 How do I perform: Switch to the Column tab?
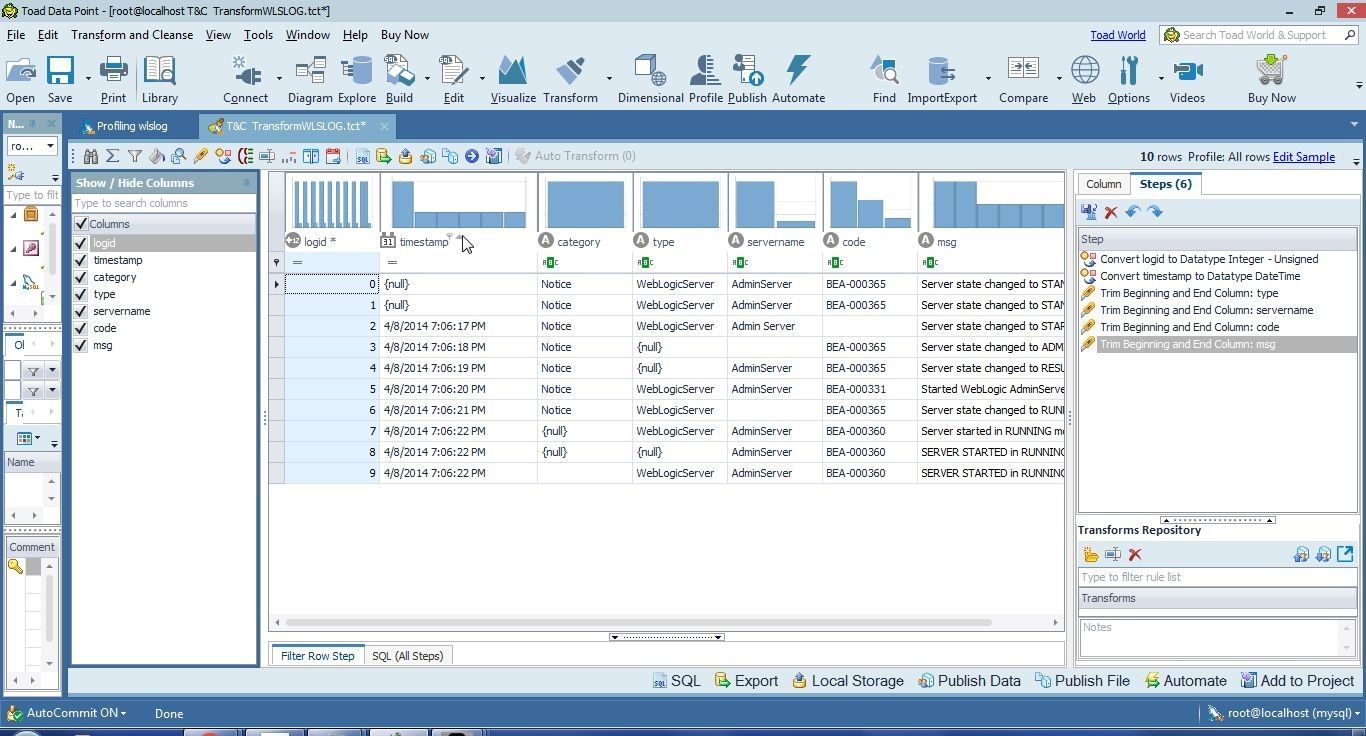[x=1103, y=184]
